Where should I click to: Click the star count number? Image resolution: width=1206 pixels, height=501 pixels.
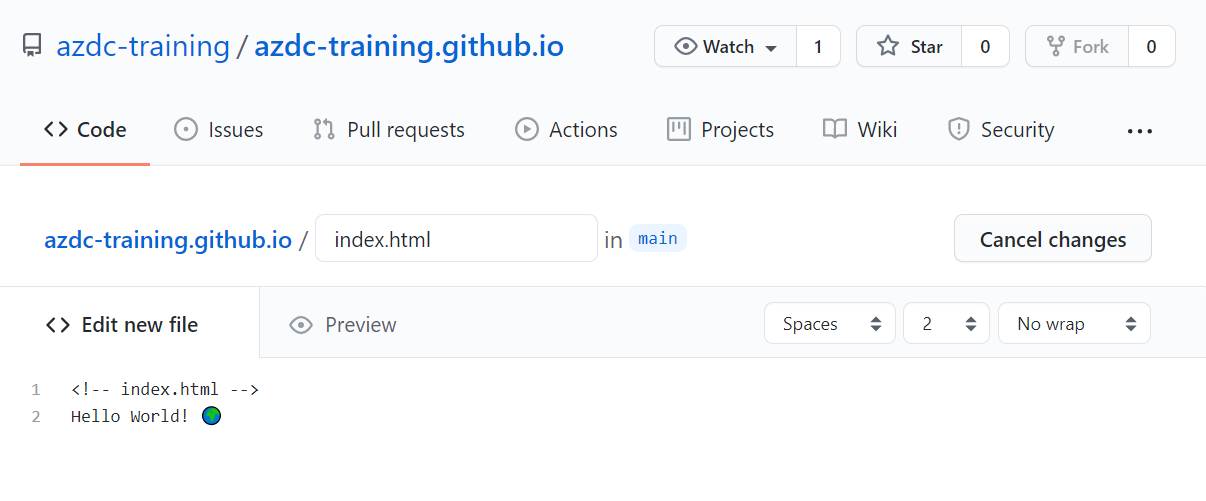[985, 46]
